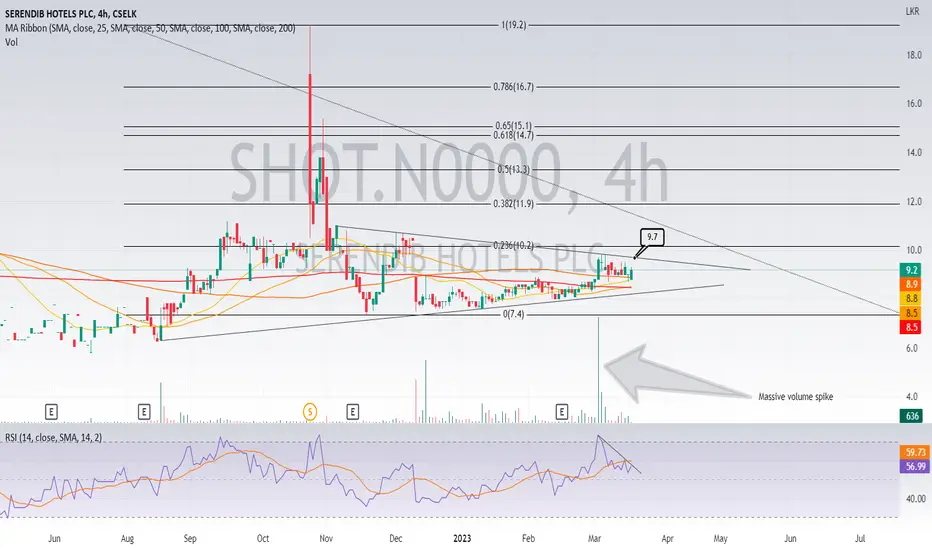Select the 0.236(10.2) Fibonacci level label
This screenshot has width=932, height=550.
point(514,246)
